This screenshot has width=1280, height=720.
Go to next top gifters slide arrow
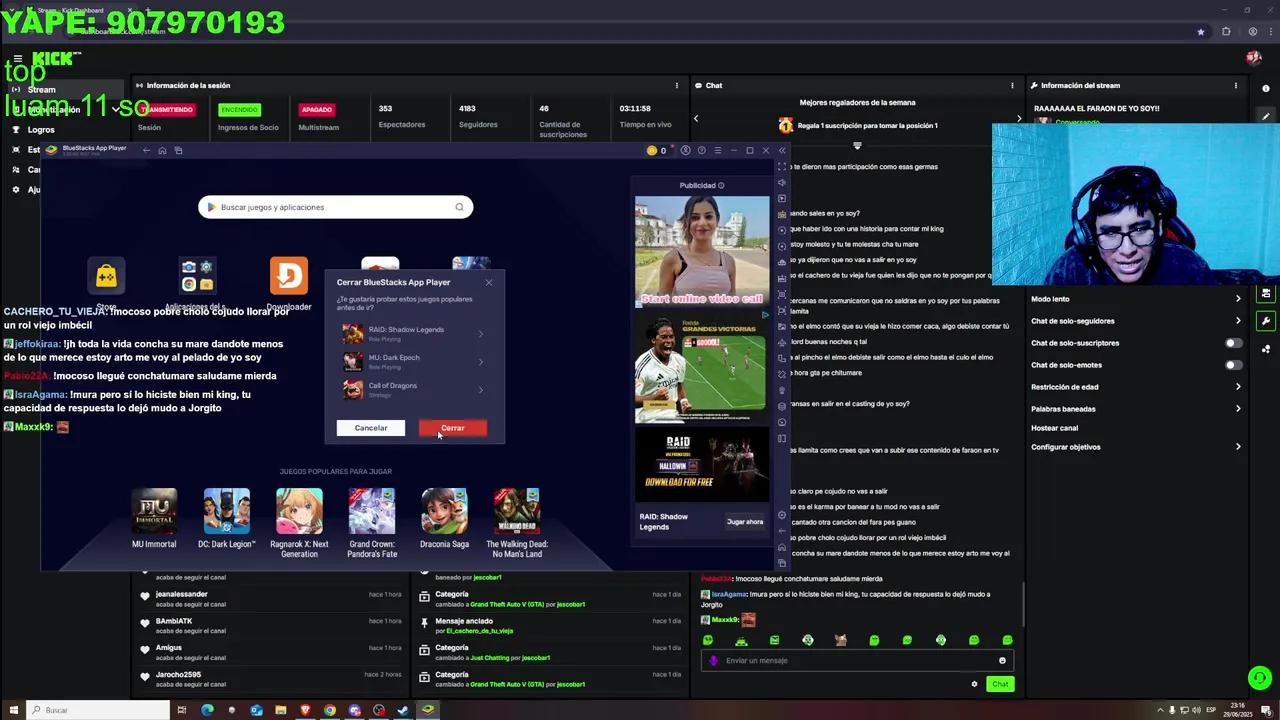(x=1019, y=118)
